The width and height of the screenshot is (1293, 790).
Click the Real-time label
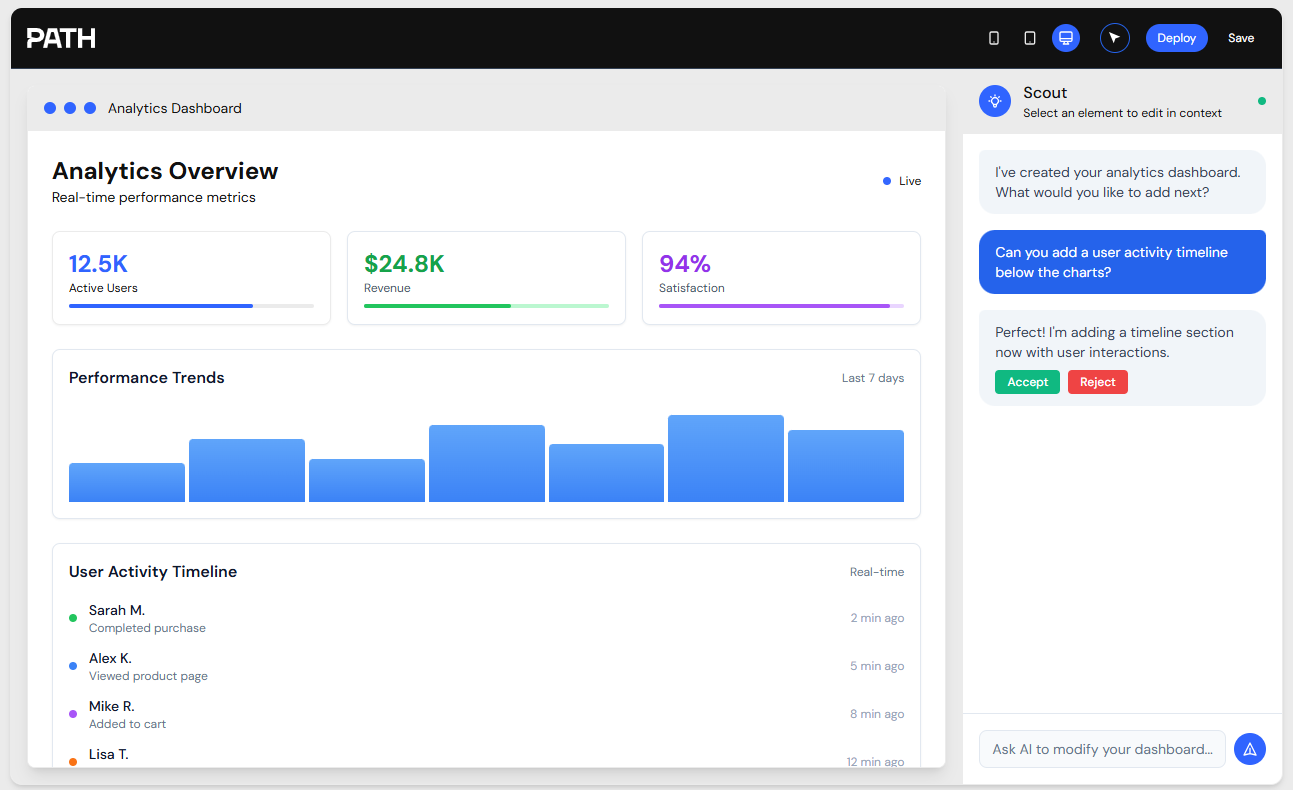click(x=877, y=572)
